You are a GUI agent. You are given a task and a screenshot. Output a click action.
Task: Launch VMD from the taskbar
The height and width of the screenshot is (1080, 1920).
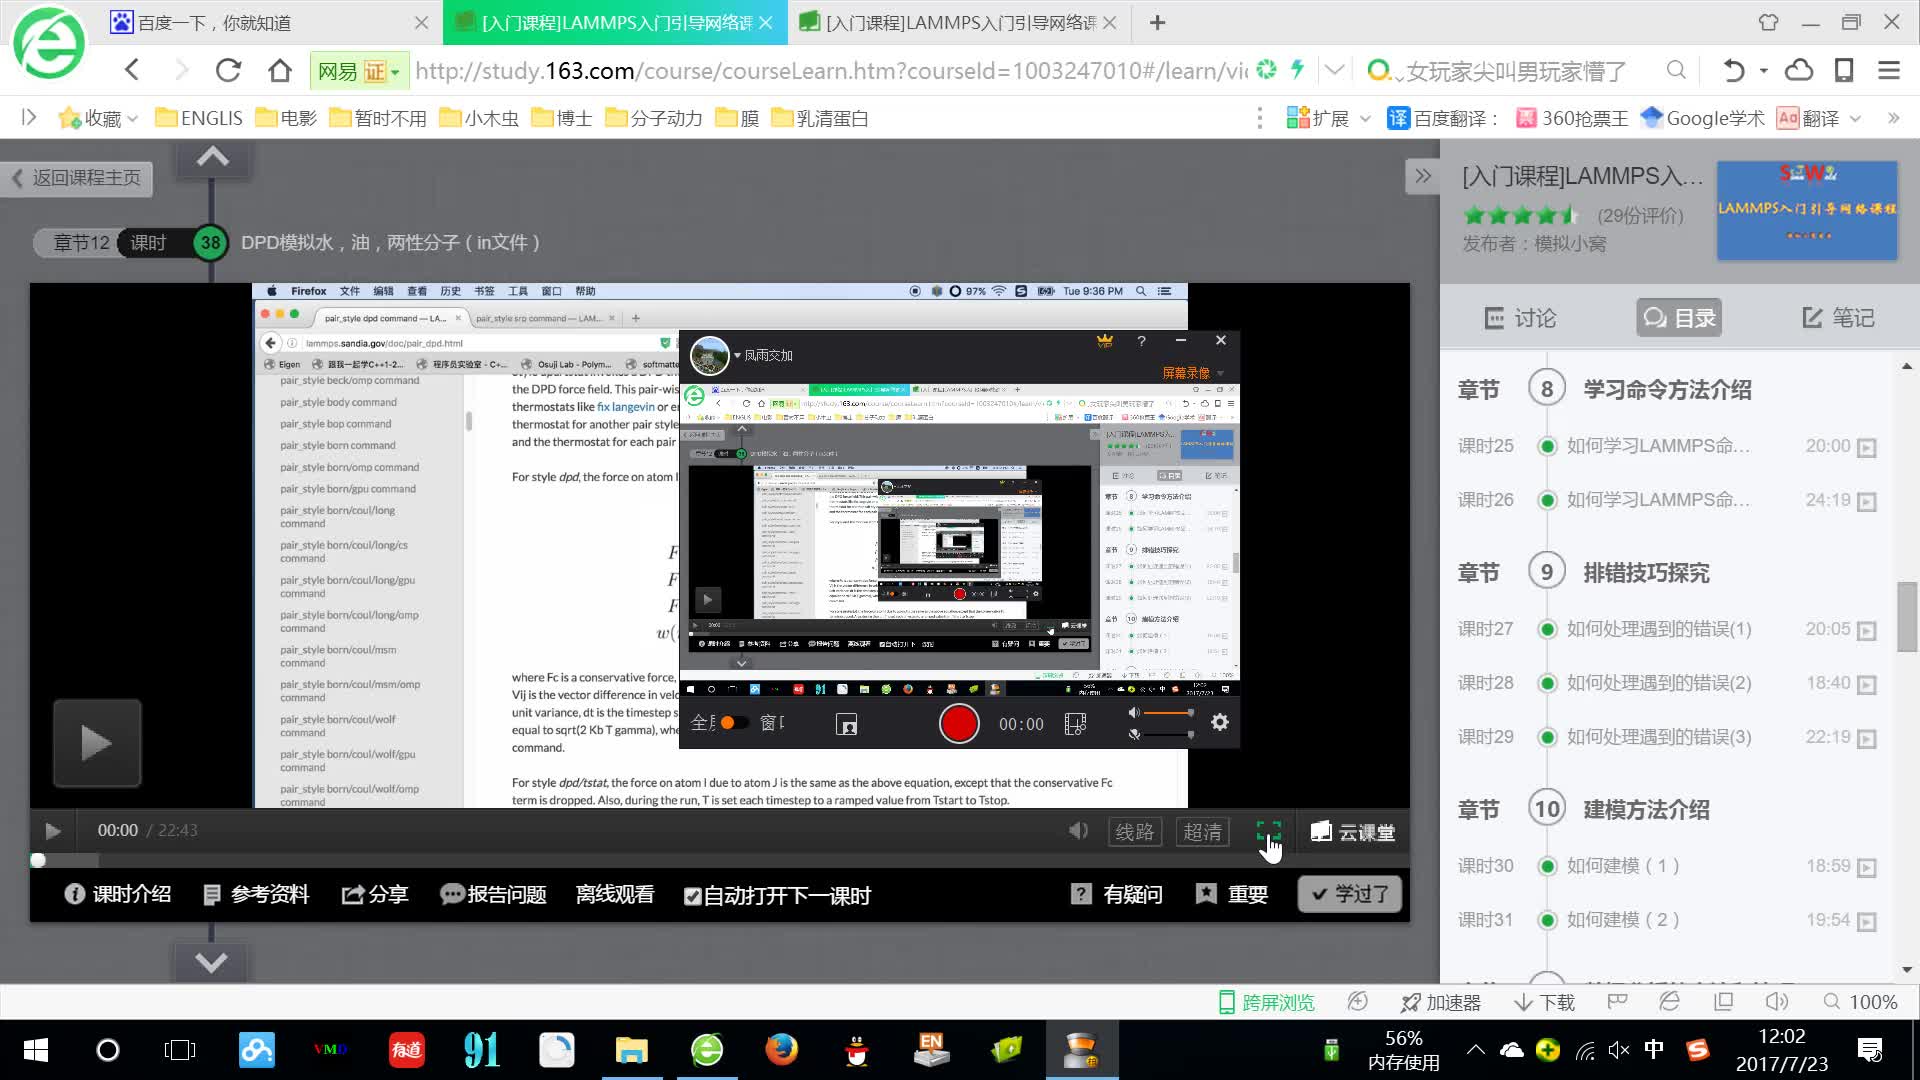point(330,1050)
